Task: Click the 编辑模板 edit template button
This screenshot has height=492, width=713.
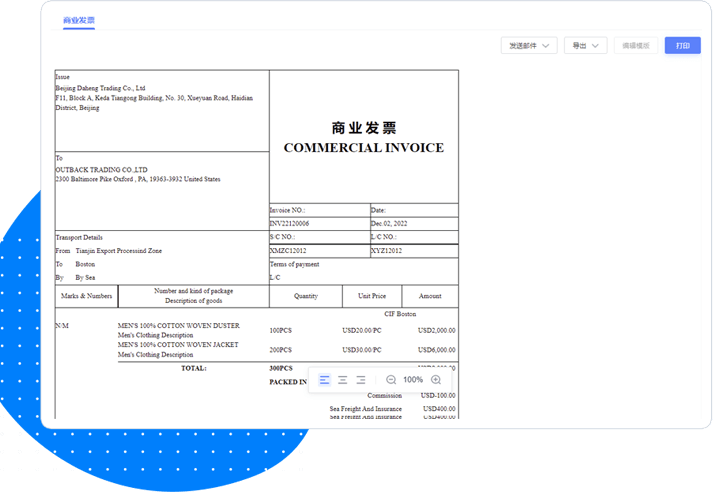Action: pyautogui.click(x=636, y=46)
